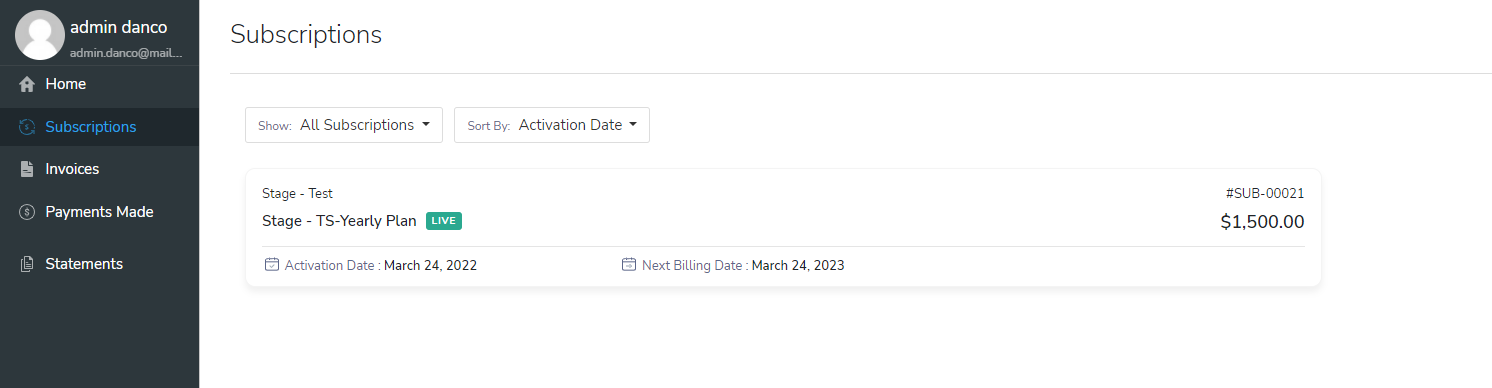Click the Next Billing Date calendar icon

pos(629,265)
